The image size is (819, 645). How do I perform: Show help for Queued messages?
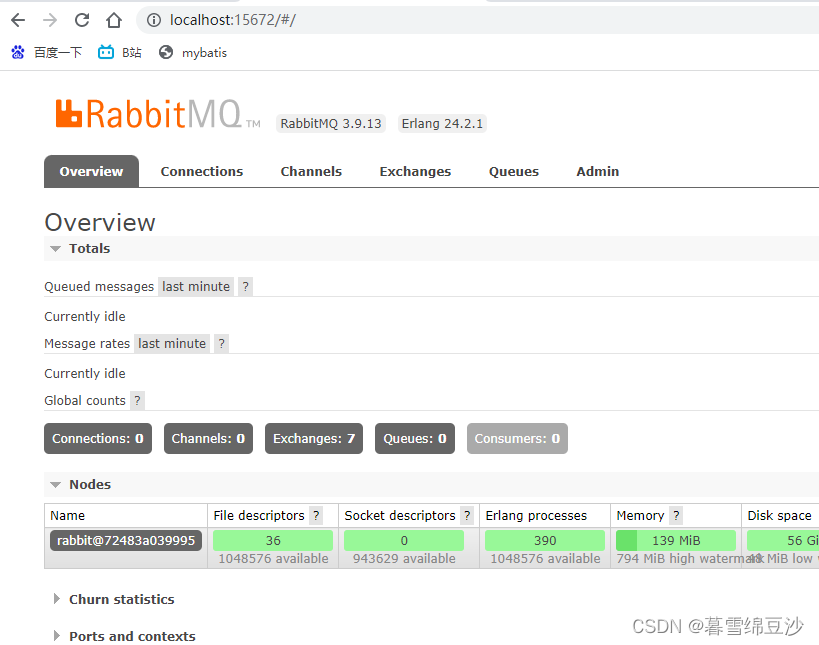(x=245, y=287)
